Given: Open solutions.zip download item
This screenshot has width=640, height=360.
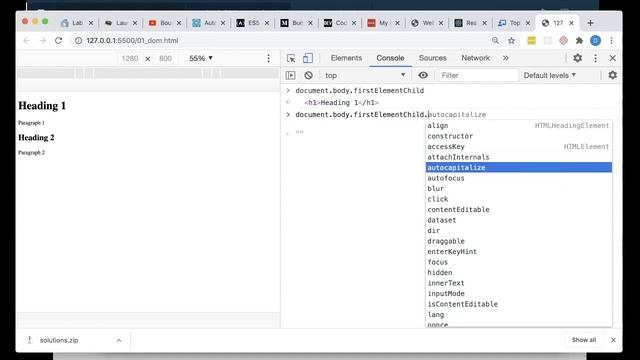Looking at the screenshot, I should coord(59,340).
